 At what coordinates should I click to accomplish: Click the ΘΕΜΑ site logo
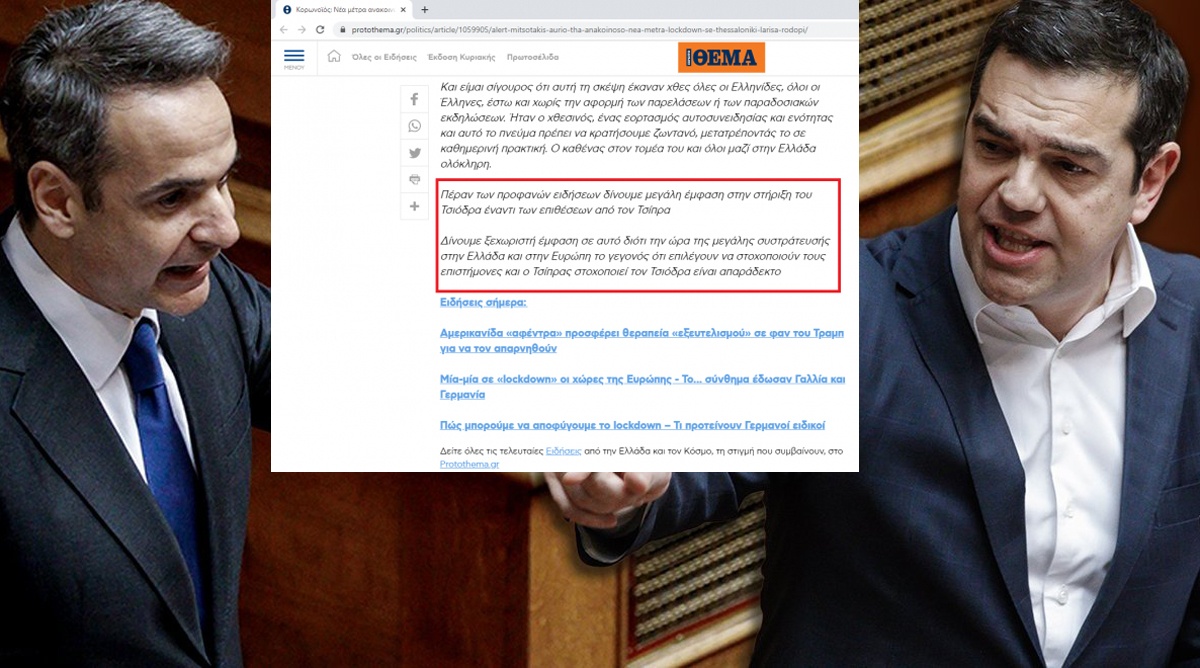click(720, 57)
